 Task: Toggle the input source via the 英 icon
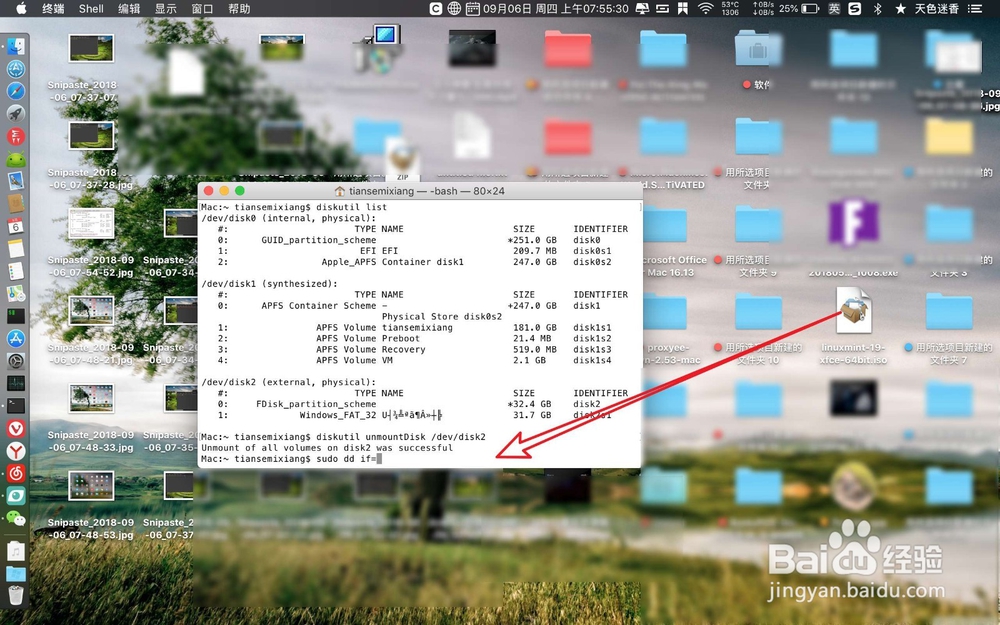[835, 8]
